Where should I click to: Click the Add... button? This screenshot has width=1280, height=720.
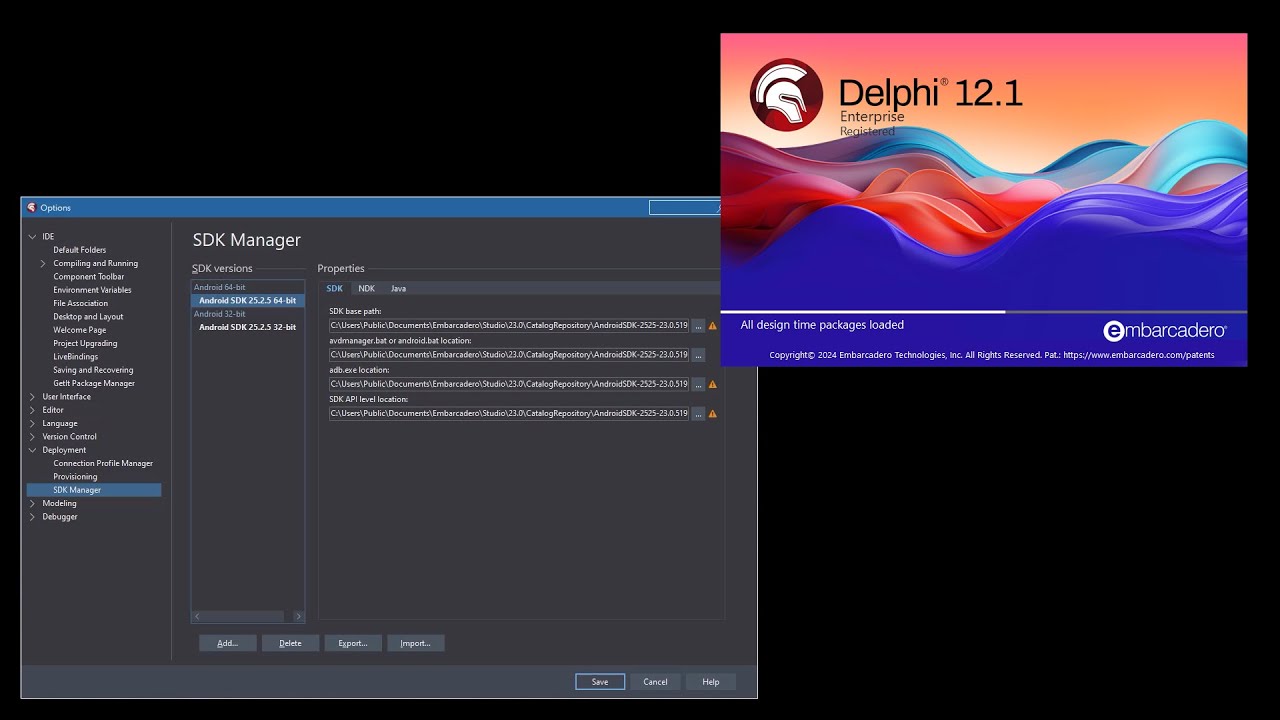[x=228, y=643]
